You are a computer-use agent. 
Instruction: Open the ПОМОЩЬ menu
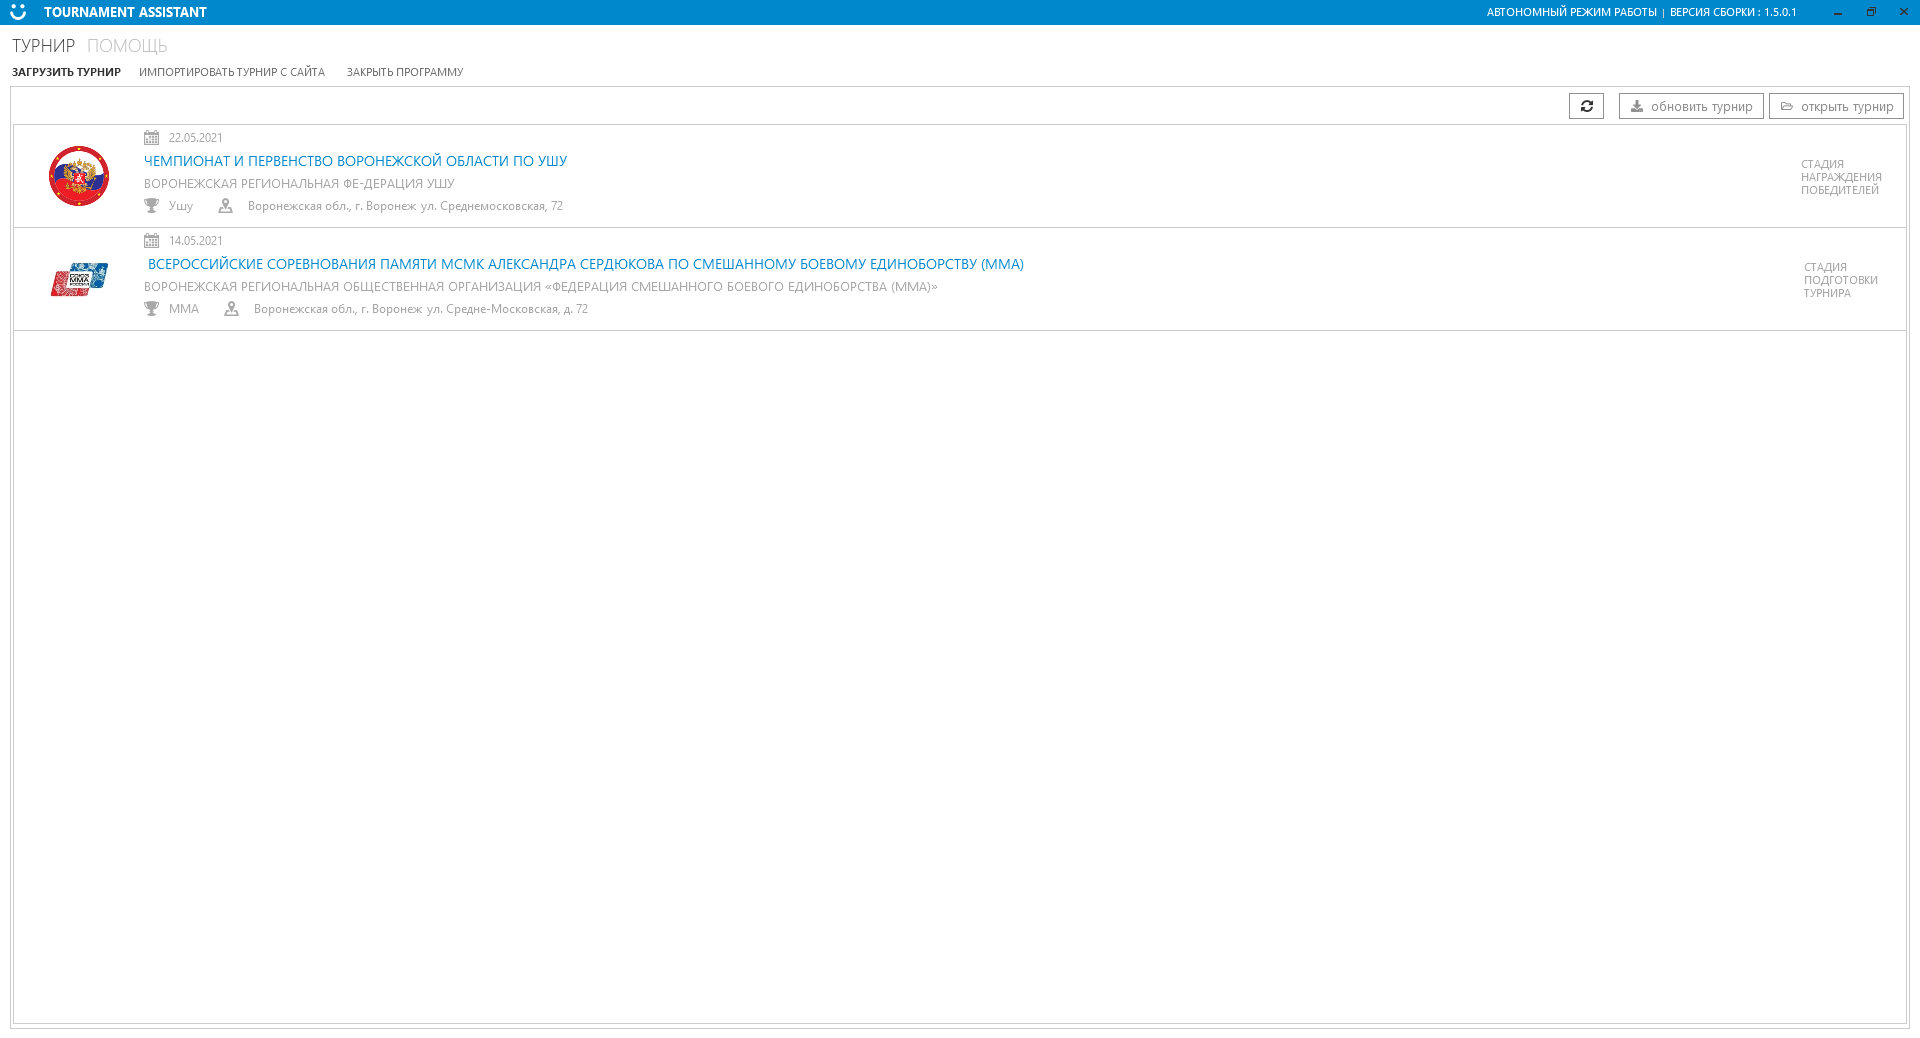coord(127,46)
